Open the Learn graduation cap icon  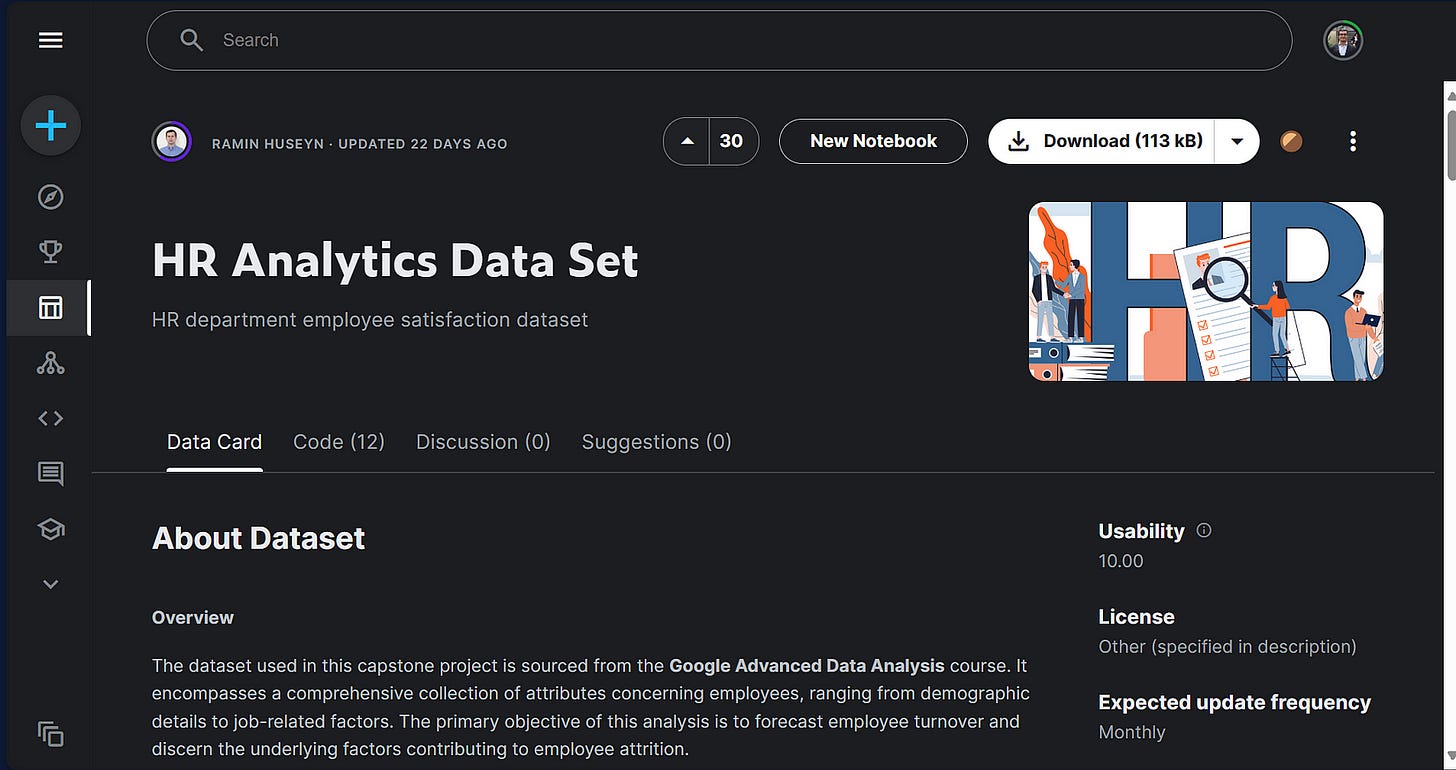[x=50, y=529]
